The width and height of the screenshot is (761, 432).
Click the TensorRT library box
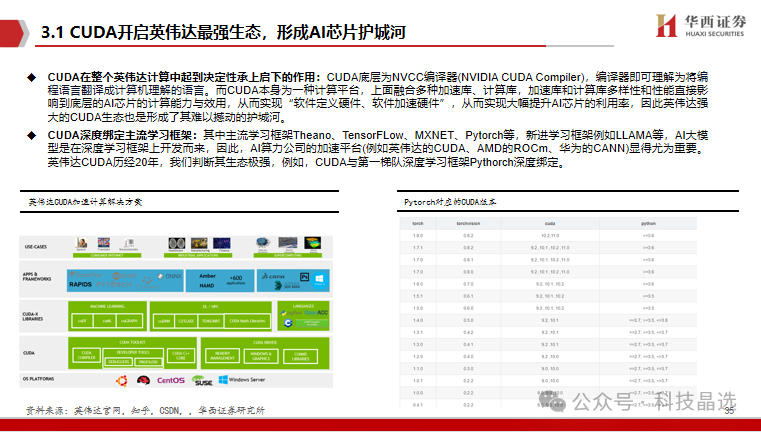tap(211, 321)
